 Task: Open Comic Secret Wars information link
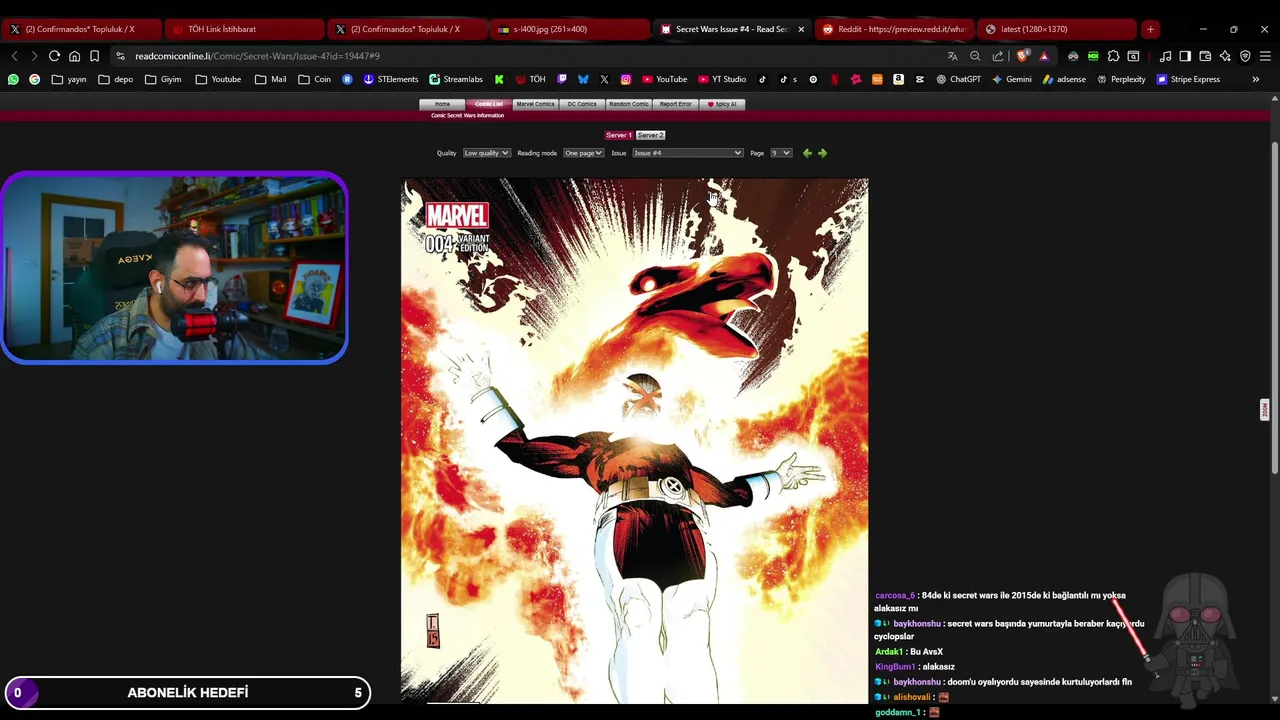(467, 115)
